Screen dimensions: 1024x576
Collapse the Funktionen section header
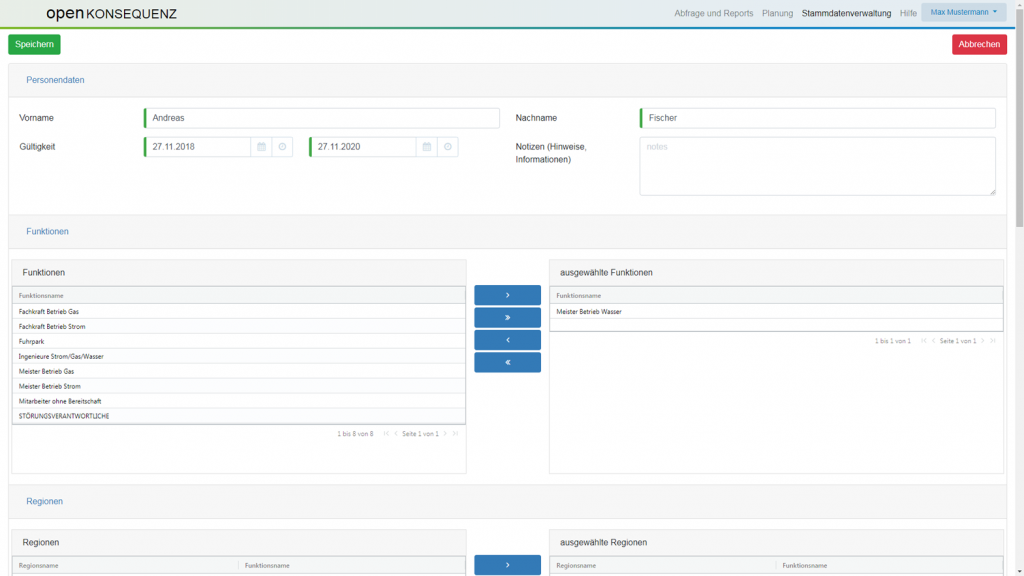tap(47, 231)
